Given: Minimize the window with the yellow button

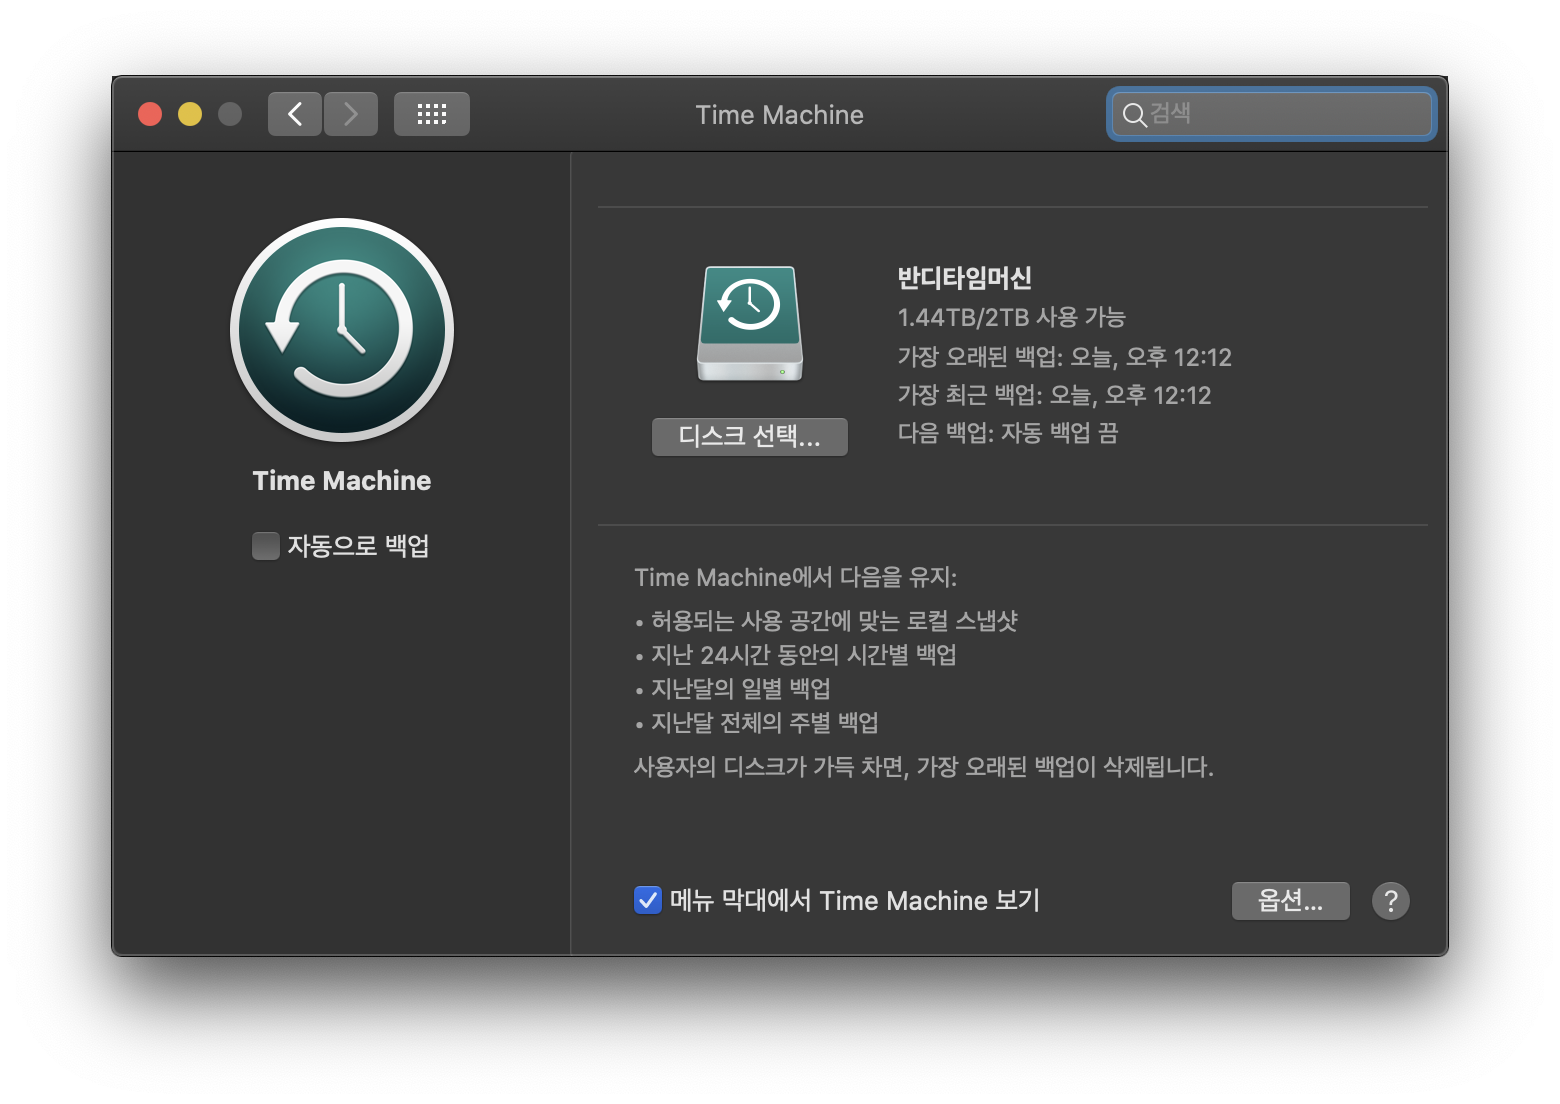Looking at the screenshot, I should pos(190,114).
